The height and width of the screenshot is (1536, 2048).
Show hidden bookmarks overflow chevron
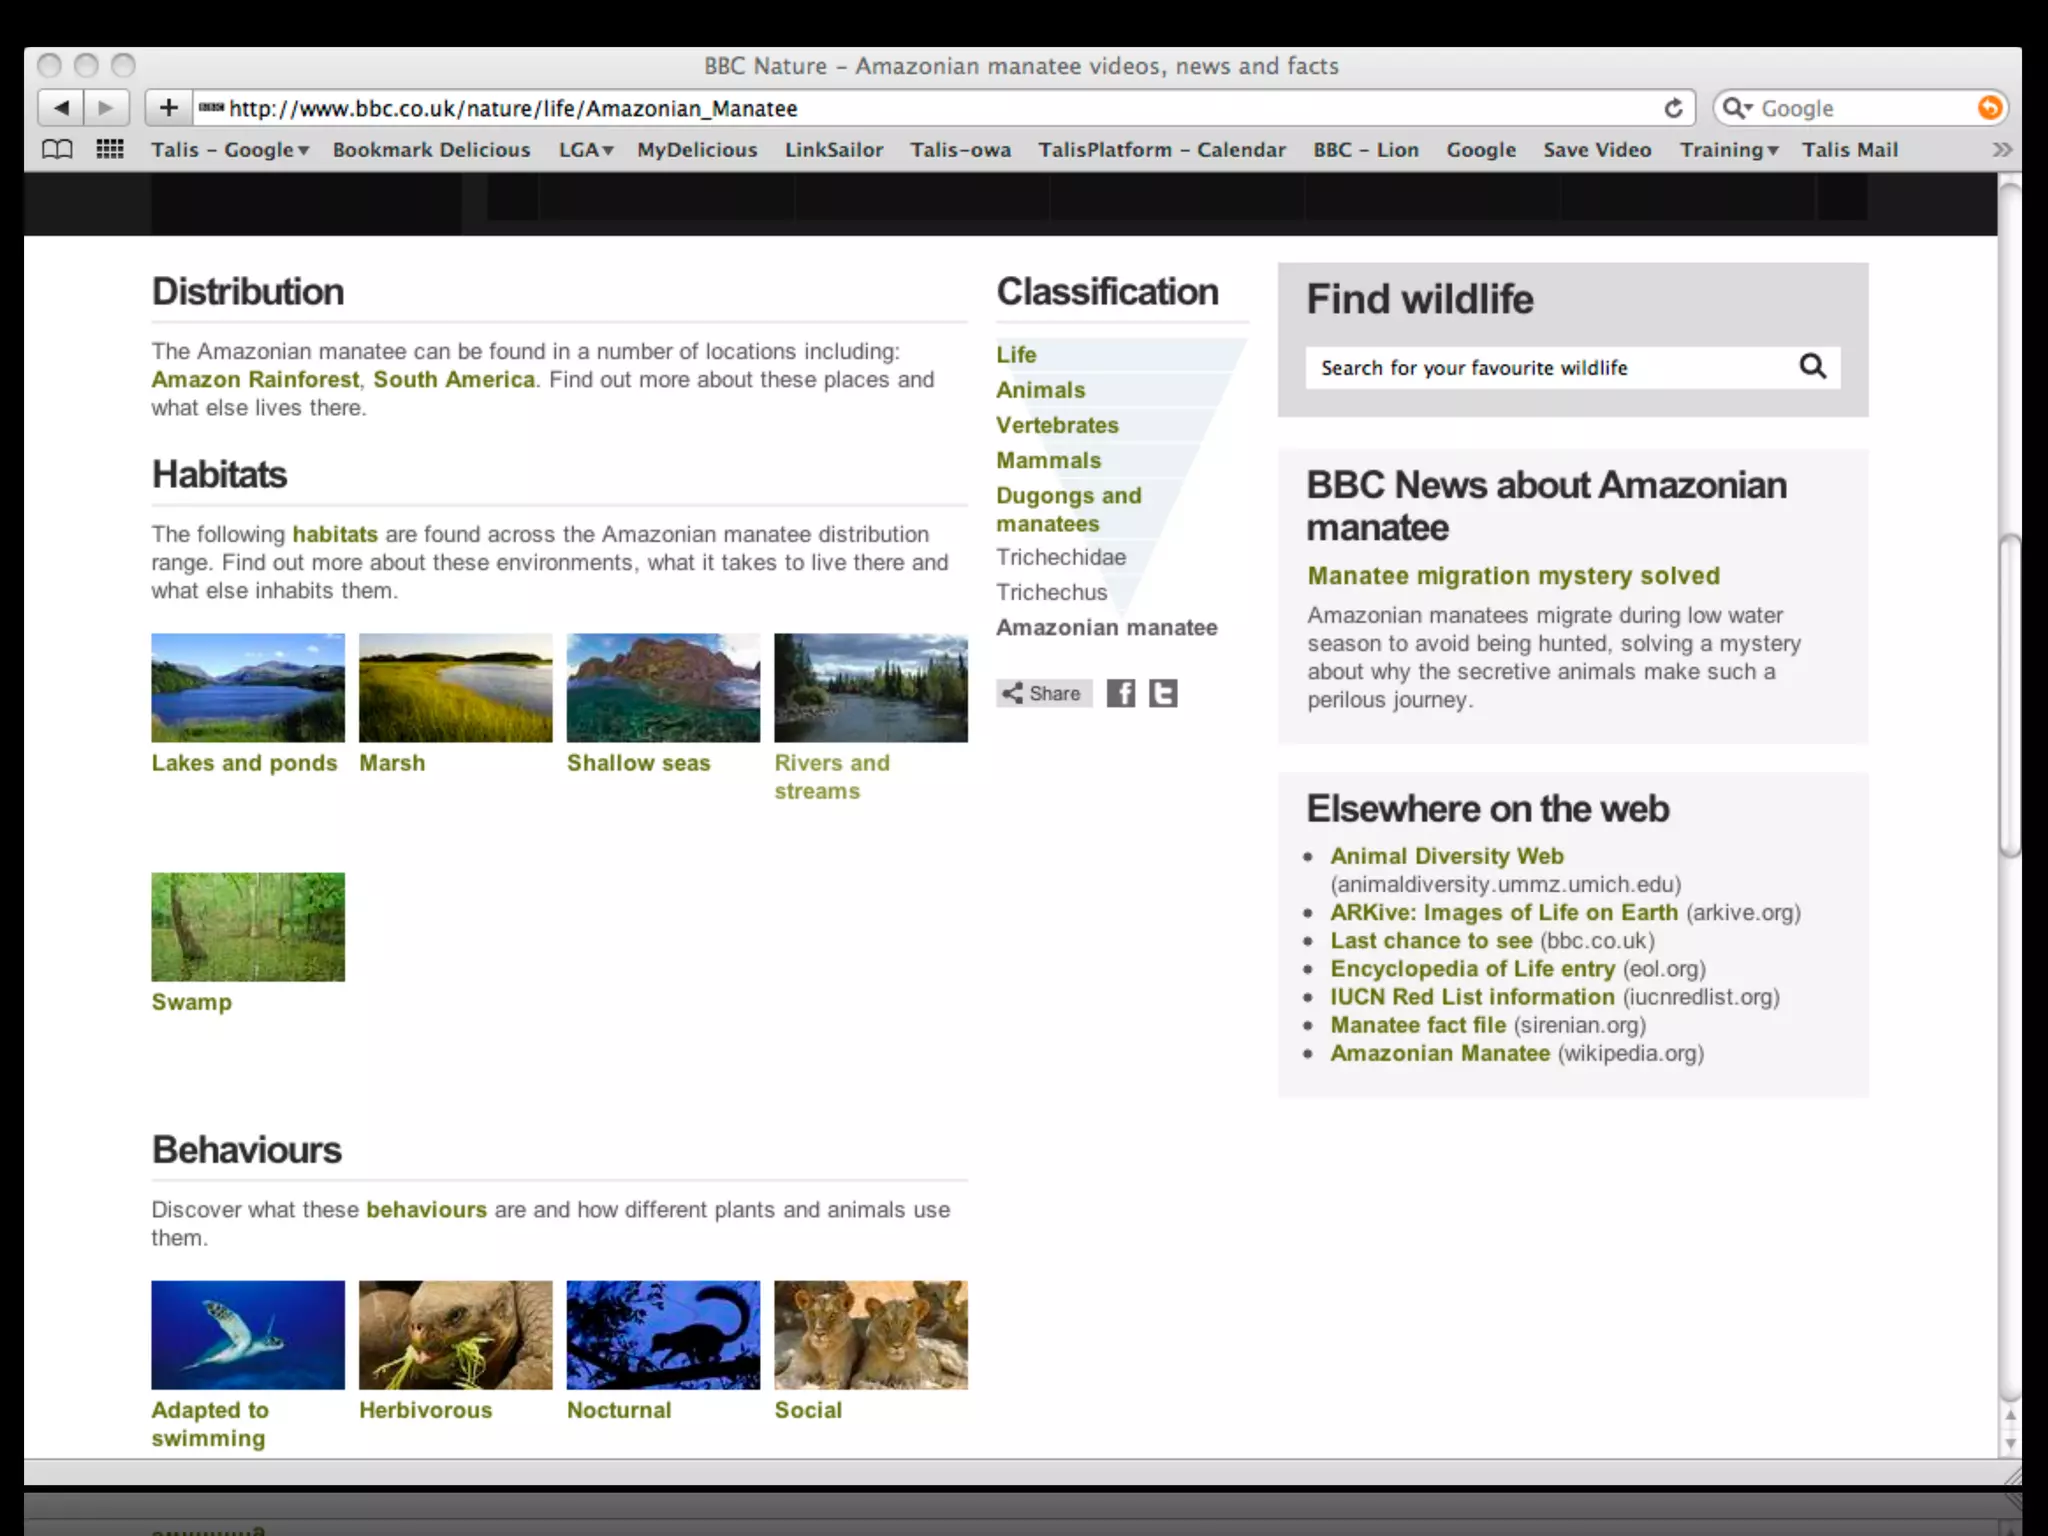coord(2001,150)
